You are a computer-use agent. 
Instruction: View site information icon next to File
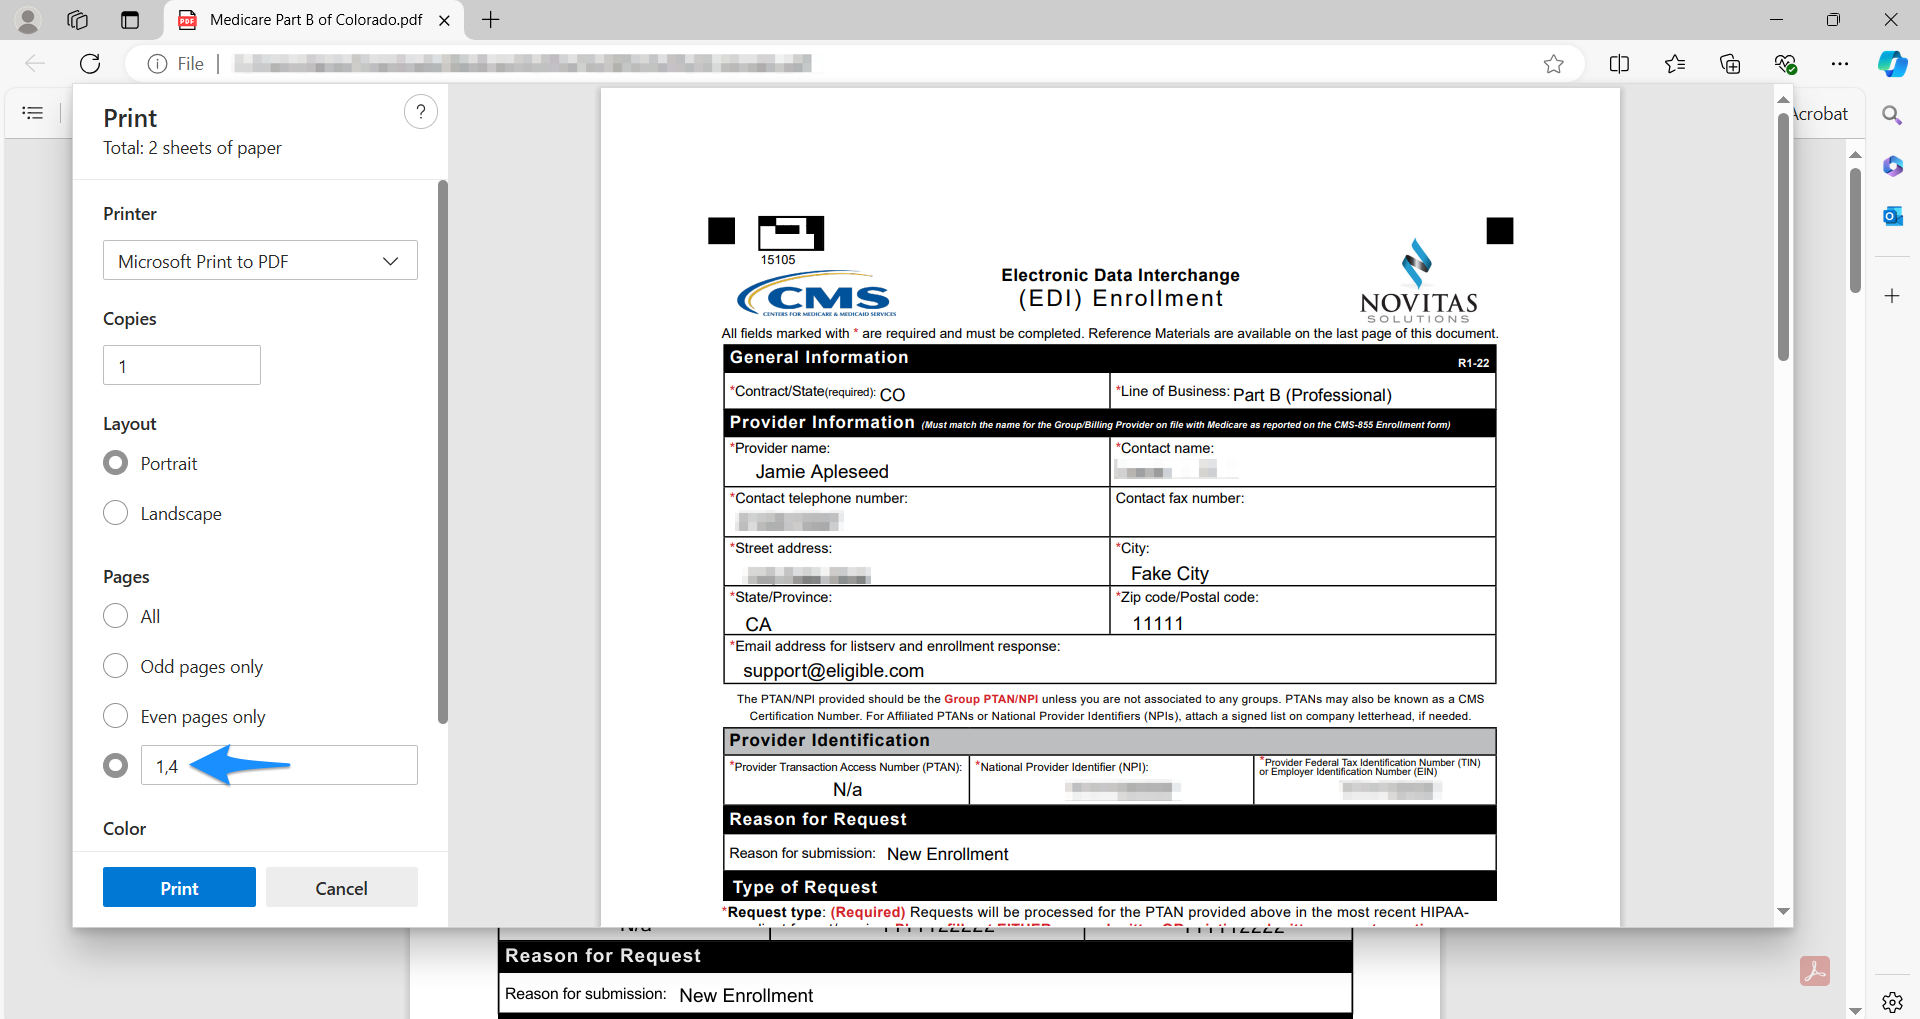(157, 64)
